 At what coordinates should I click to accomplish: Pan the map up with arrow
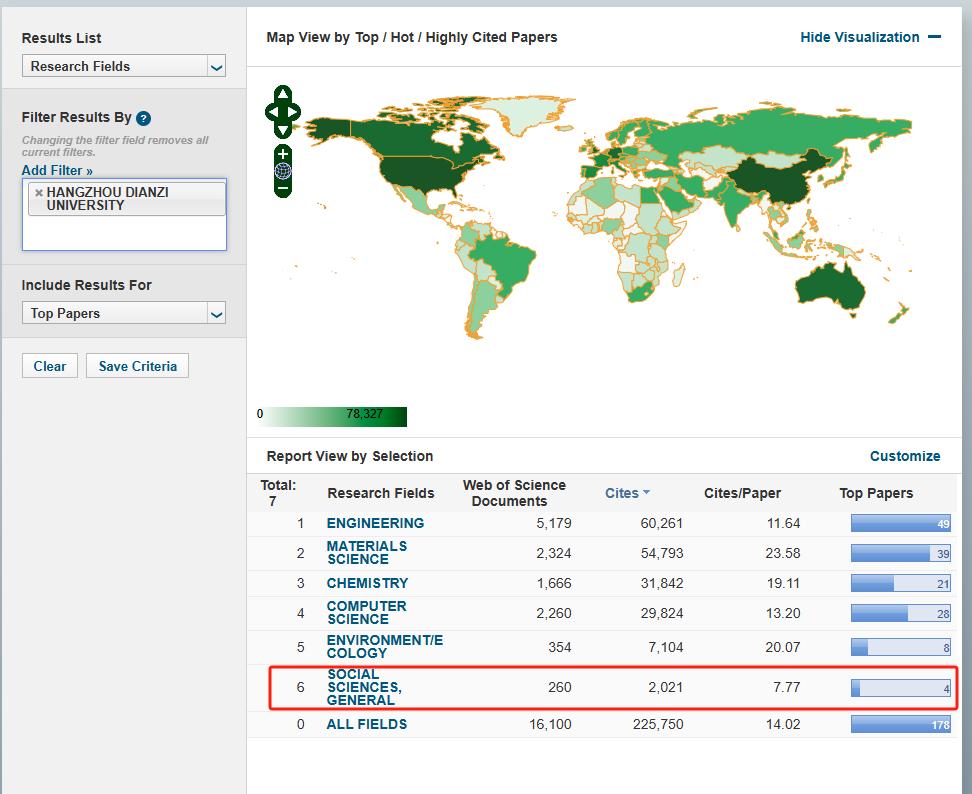point(283,94)
